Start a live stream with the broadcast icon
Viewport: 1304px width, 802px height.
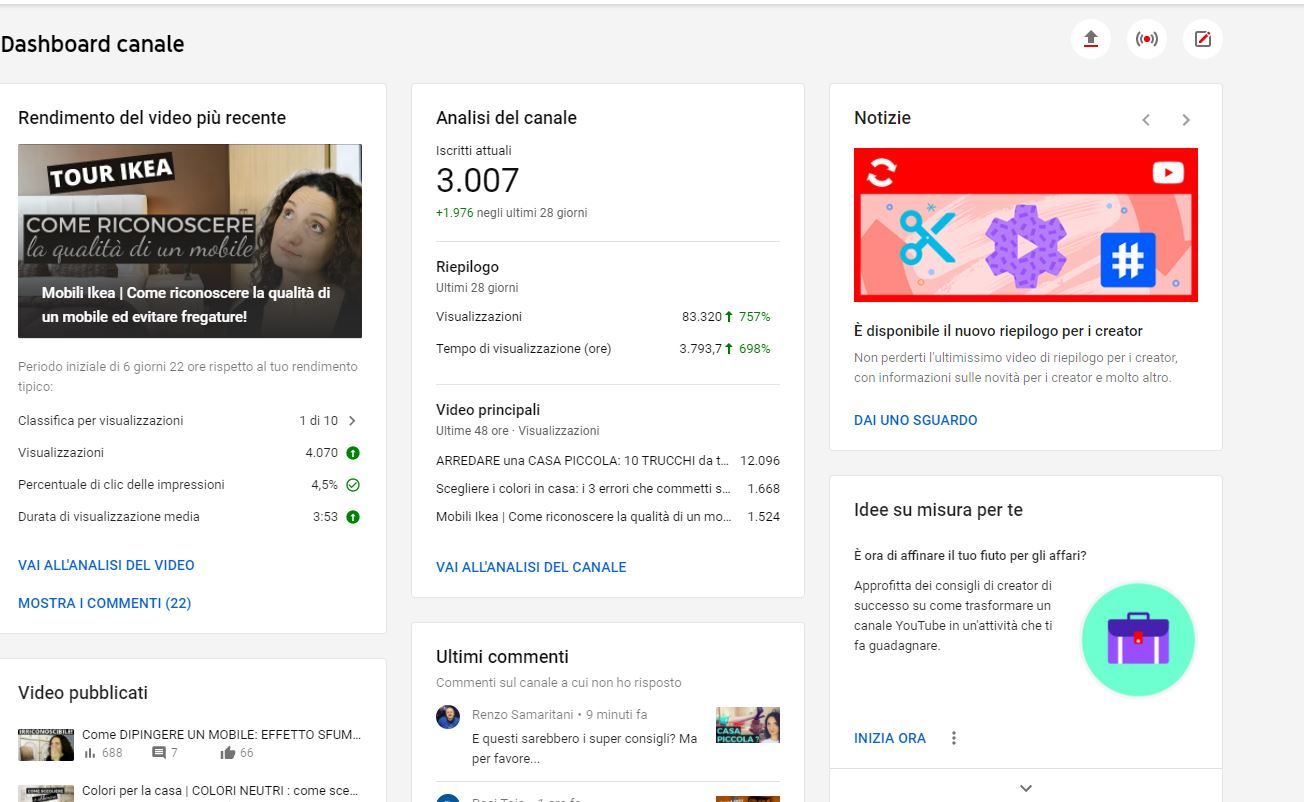click(1147, 39)
